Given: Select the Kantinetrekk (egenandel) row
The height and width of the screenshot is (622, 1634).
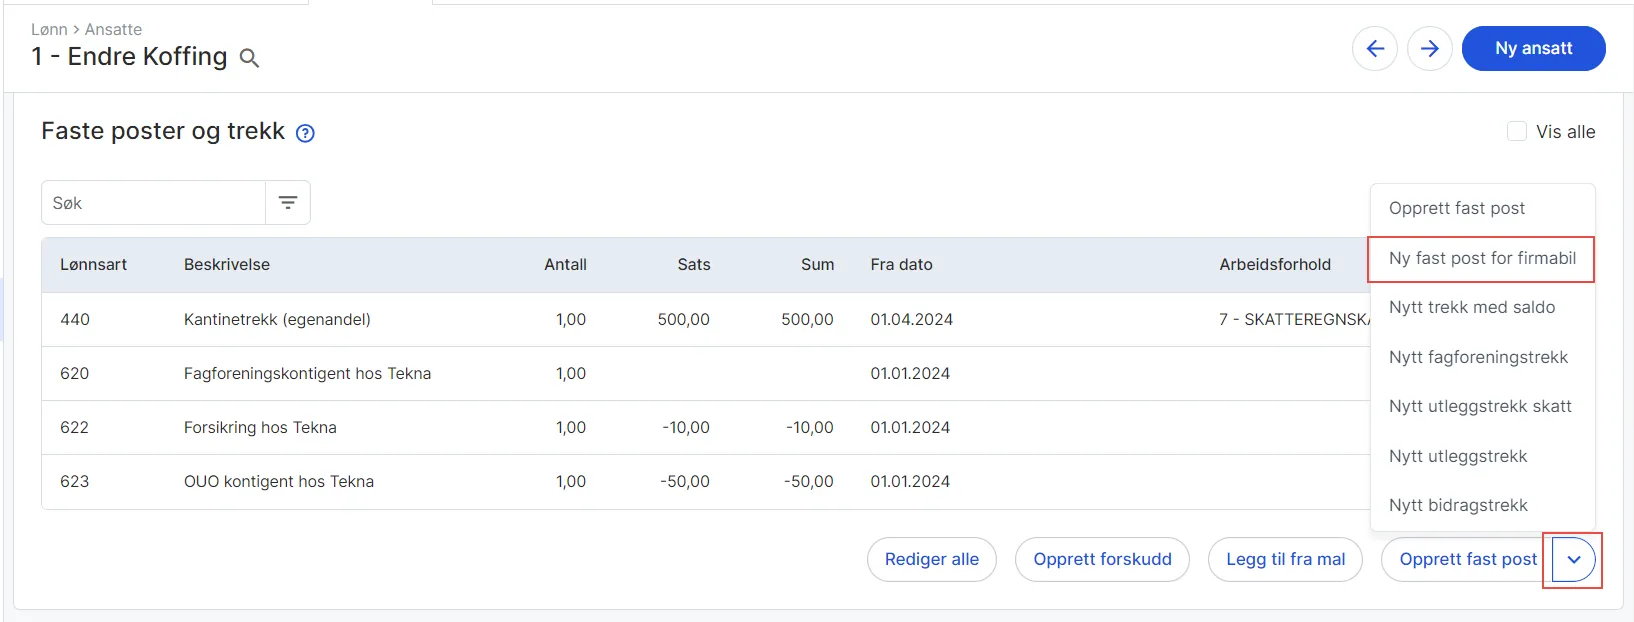Looking at the screenshot, I should (277, 320).
